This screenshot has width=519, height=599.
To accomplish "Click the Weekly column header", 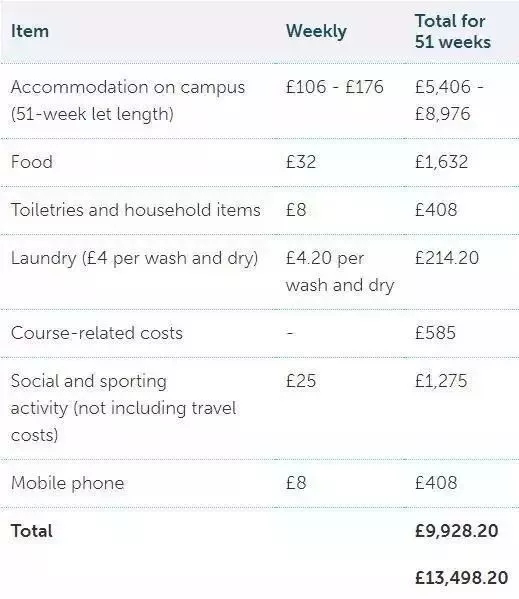I will pyautogui.click(x=316, y=32).
